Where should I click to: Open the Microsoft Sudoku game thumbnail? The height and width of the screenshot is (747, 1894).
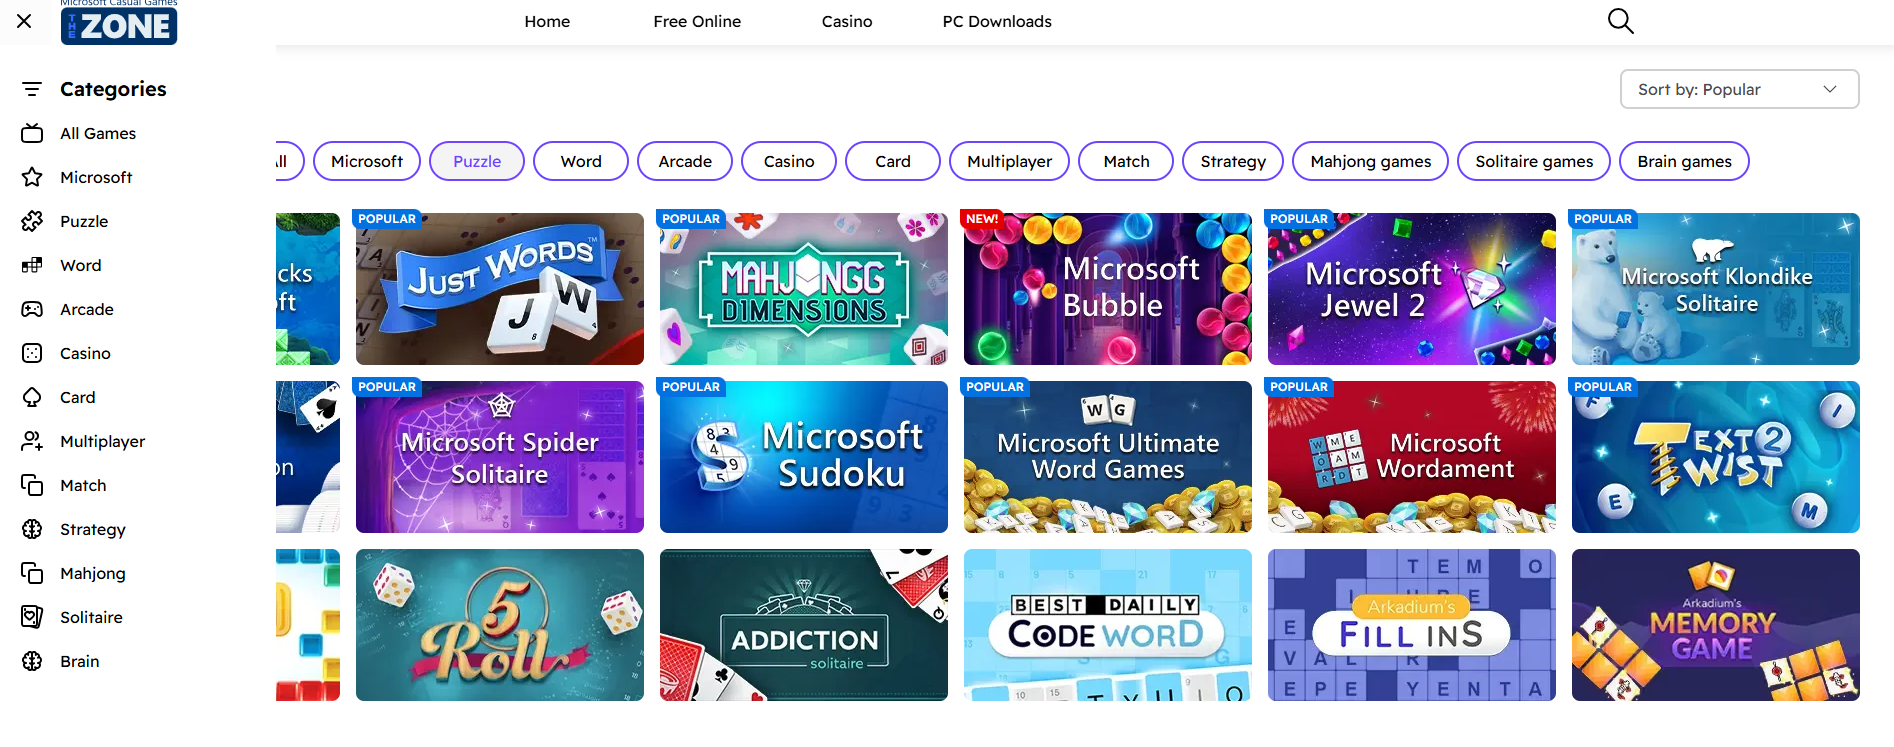point(804,457)
